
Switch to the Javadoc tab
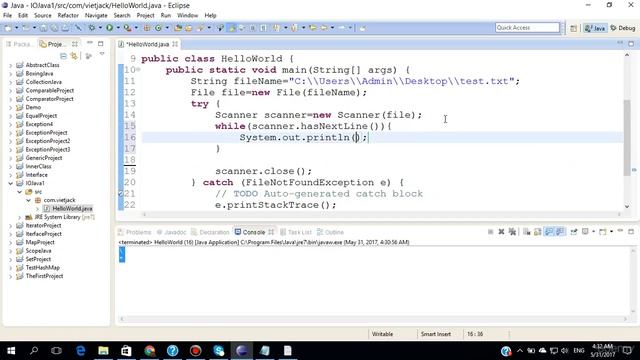coord(171,232)
